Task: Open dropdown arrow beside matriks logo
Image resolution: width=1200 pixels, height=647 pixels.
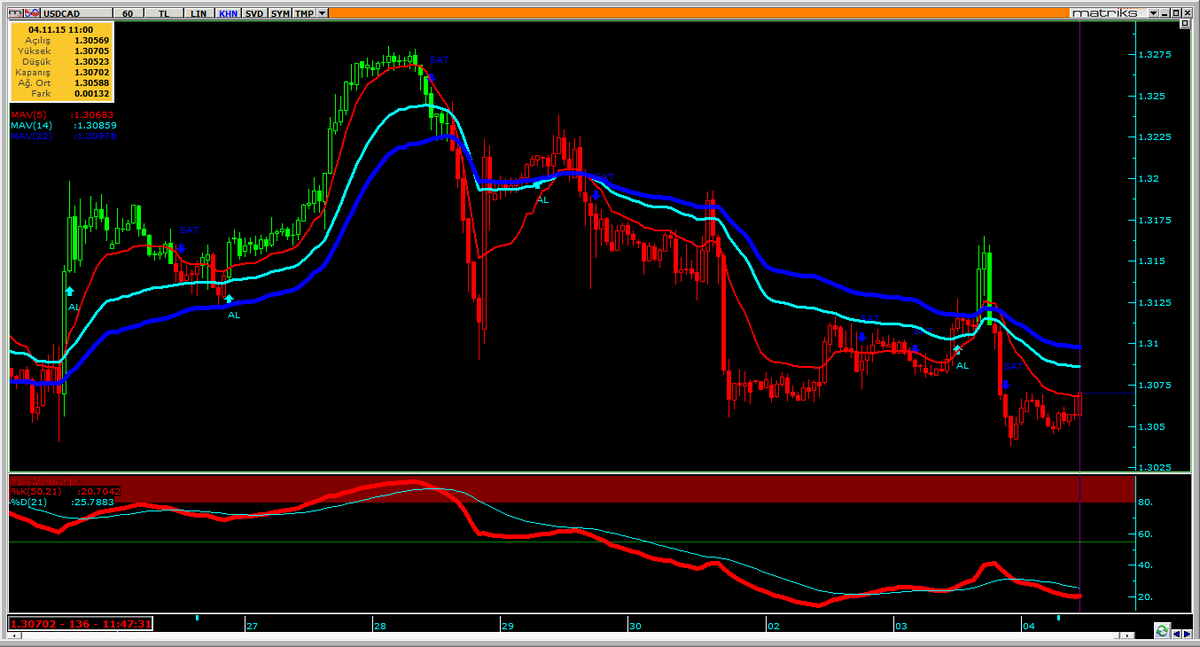Action: pos(1153,13)
